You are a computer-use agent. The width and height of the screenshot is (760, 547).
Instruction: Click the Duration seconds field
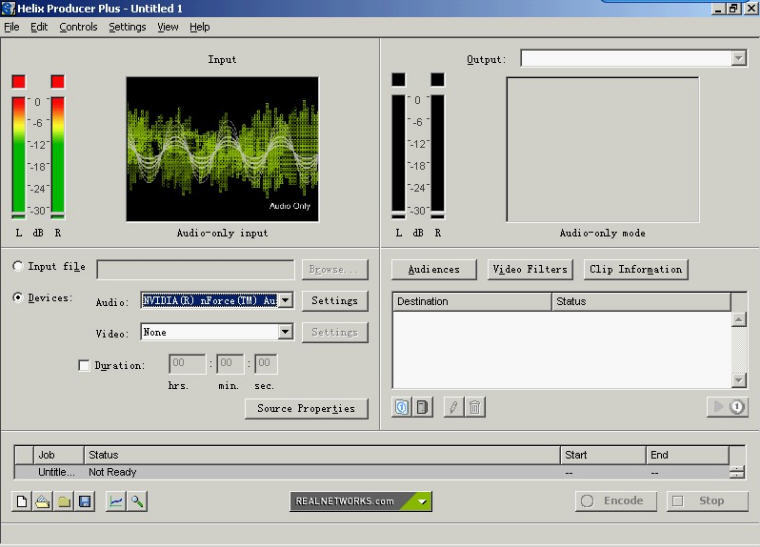[266, 364]
